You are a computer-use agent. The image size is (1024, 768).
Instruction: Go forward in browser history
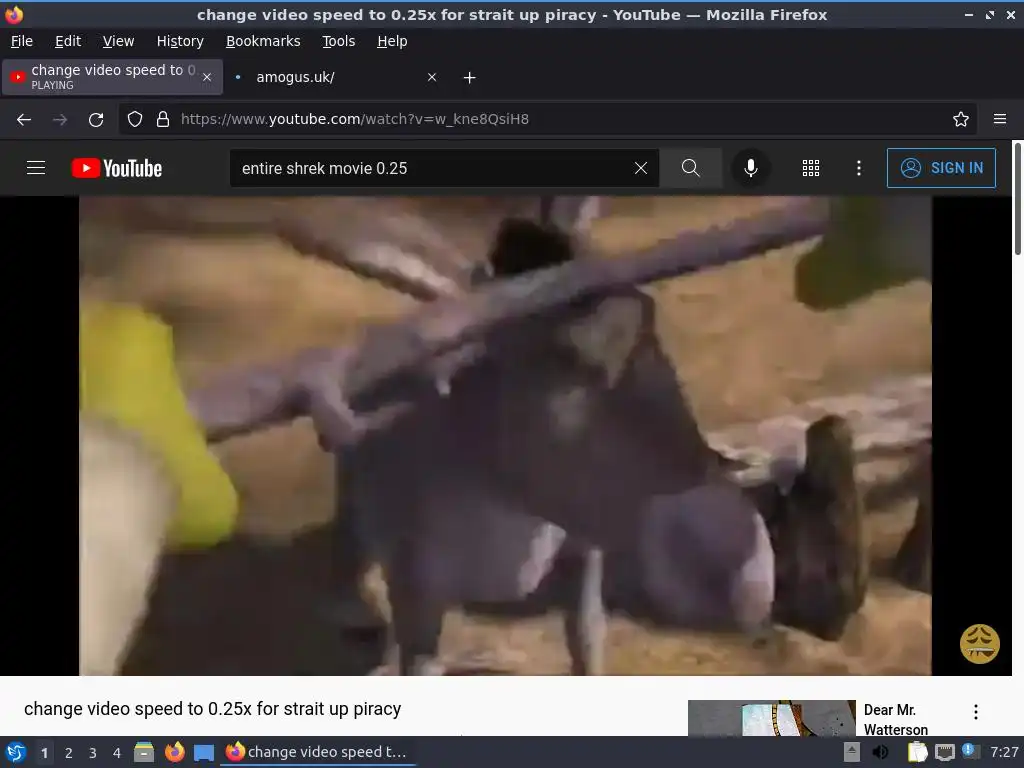click(x=60, y=119)
